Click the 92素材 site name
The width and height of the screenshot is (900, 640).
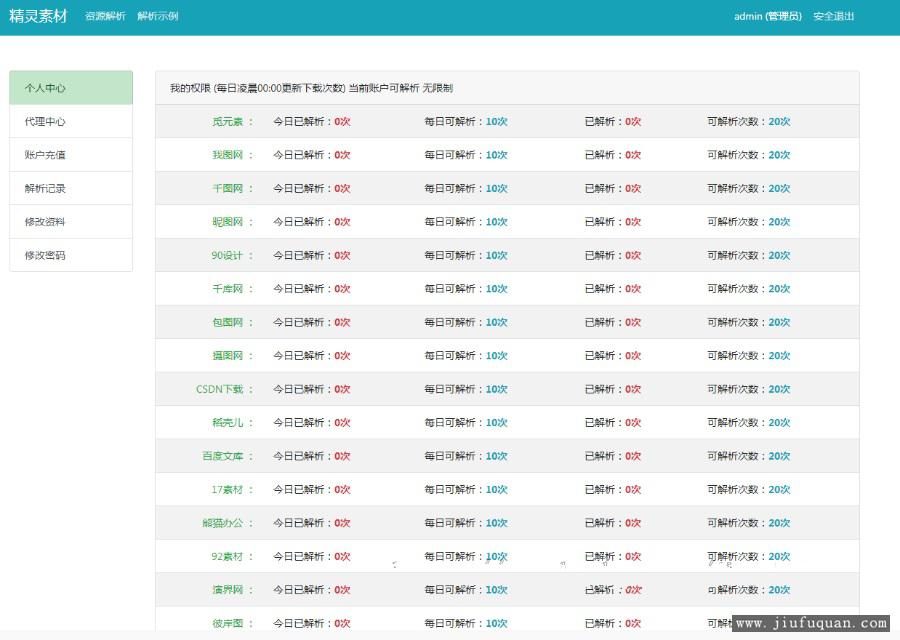227,556
